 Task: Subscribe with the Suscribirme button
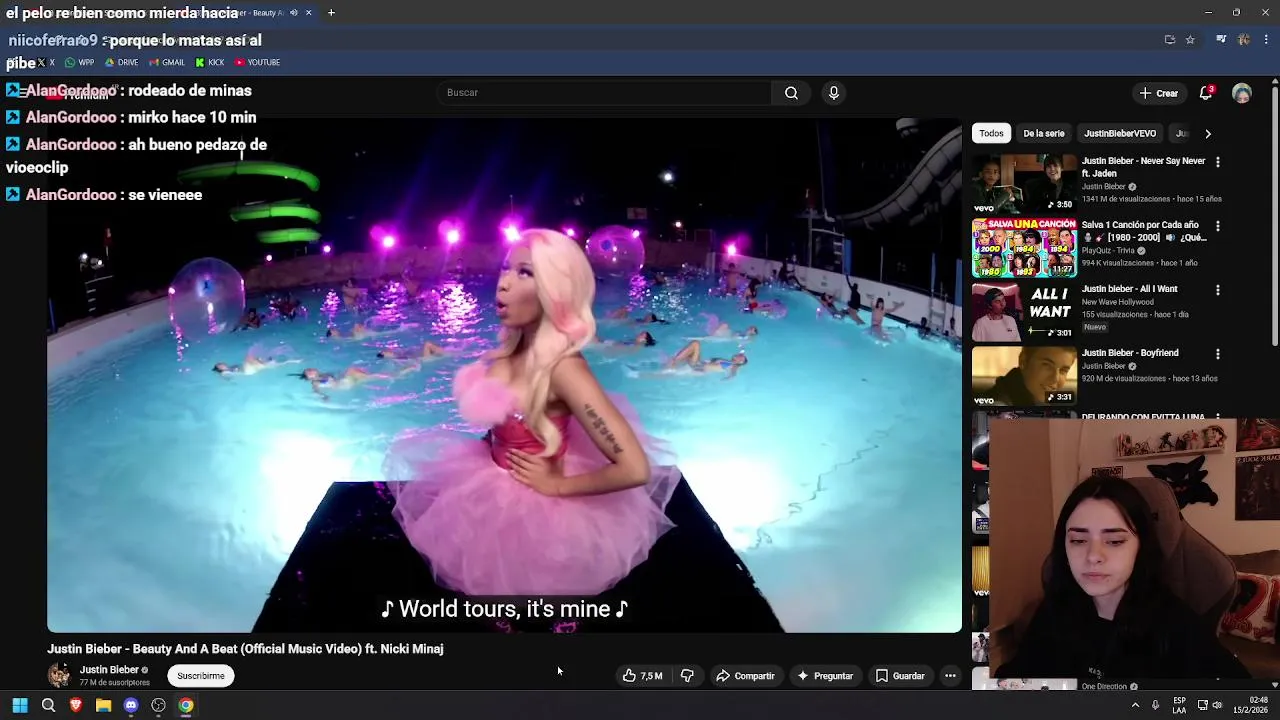[x=201, y=676]
